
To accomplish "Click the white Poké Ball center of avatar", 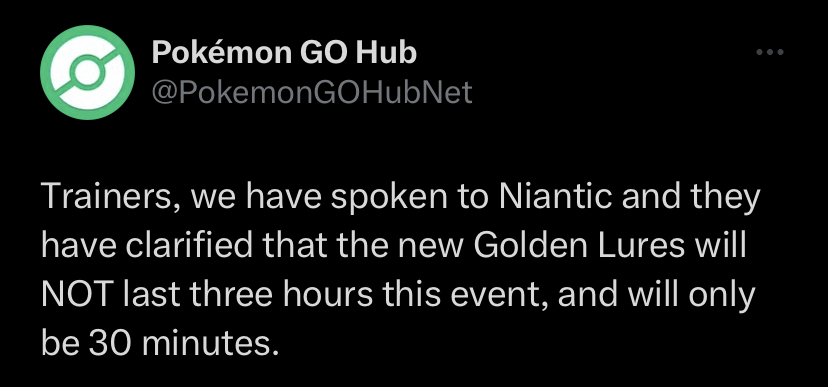I will click(87, 73).
